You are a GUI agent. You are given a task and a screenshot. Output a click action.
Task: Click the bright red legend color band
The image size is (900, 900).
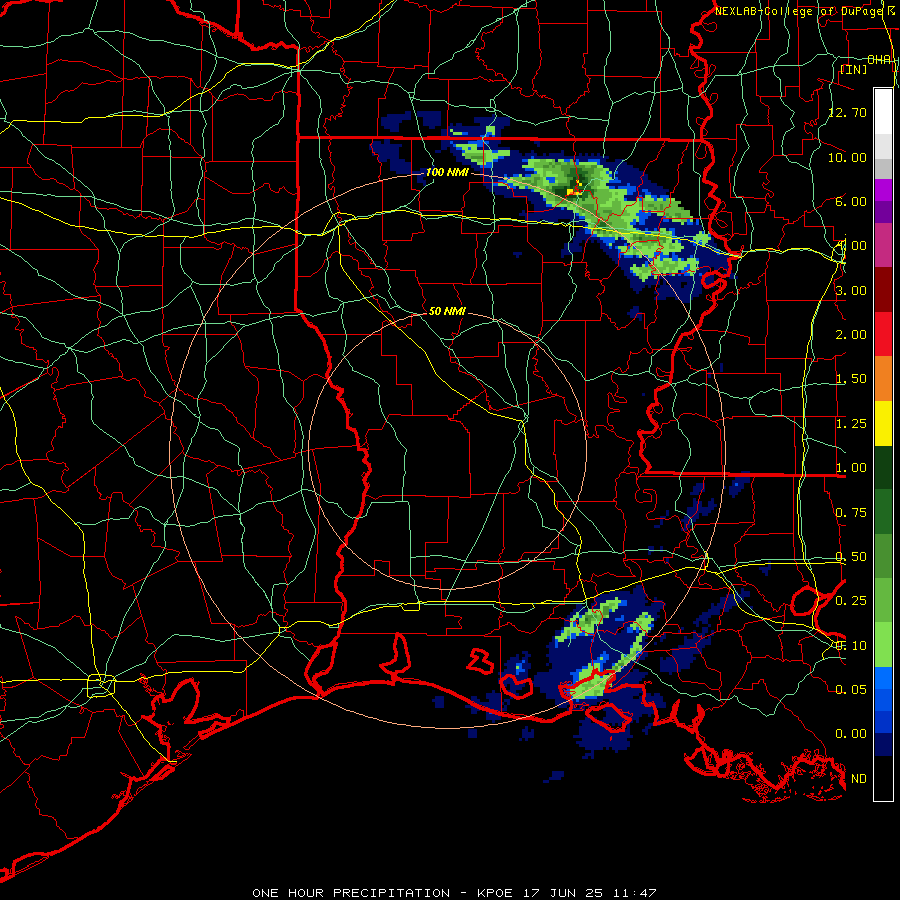883,335
